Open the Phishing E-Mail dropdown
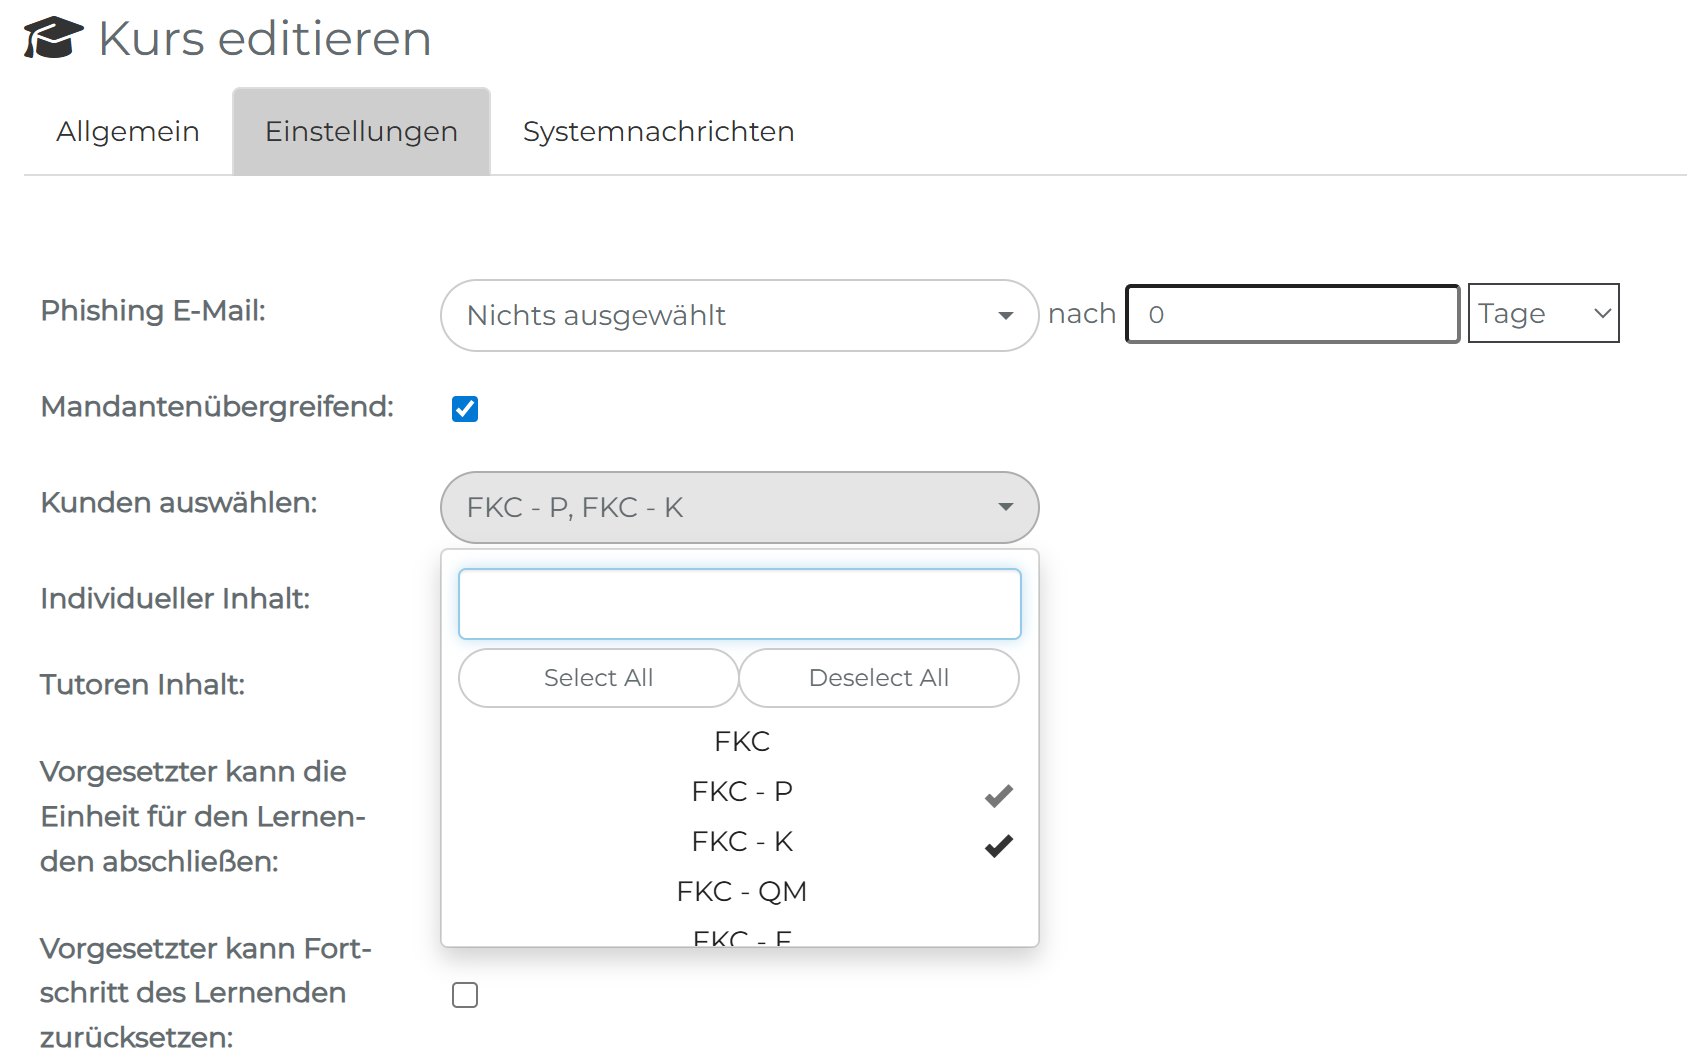The height and width of the screenshot is (1059, 1687). click(x=739, y=315)
